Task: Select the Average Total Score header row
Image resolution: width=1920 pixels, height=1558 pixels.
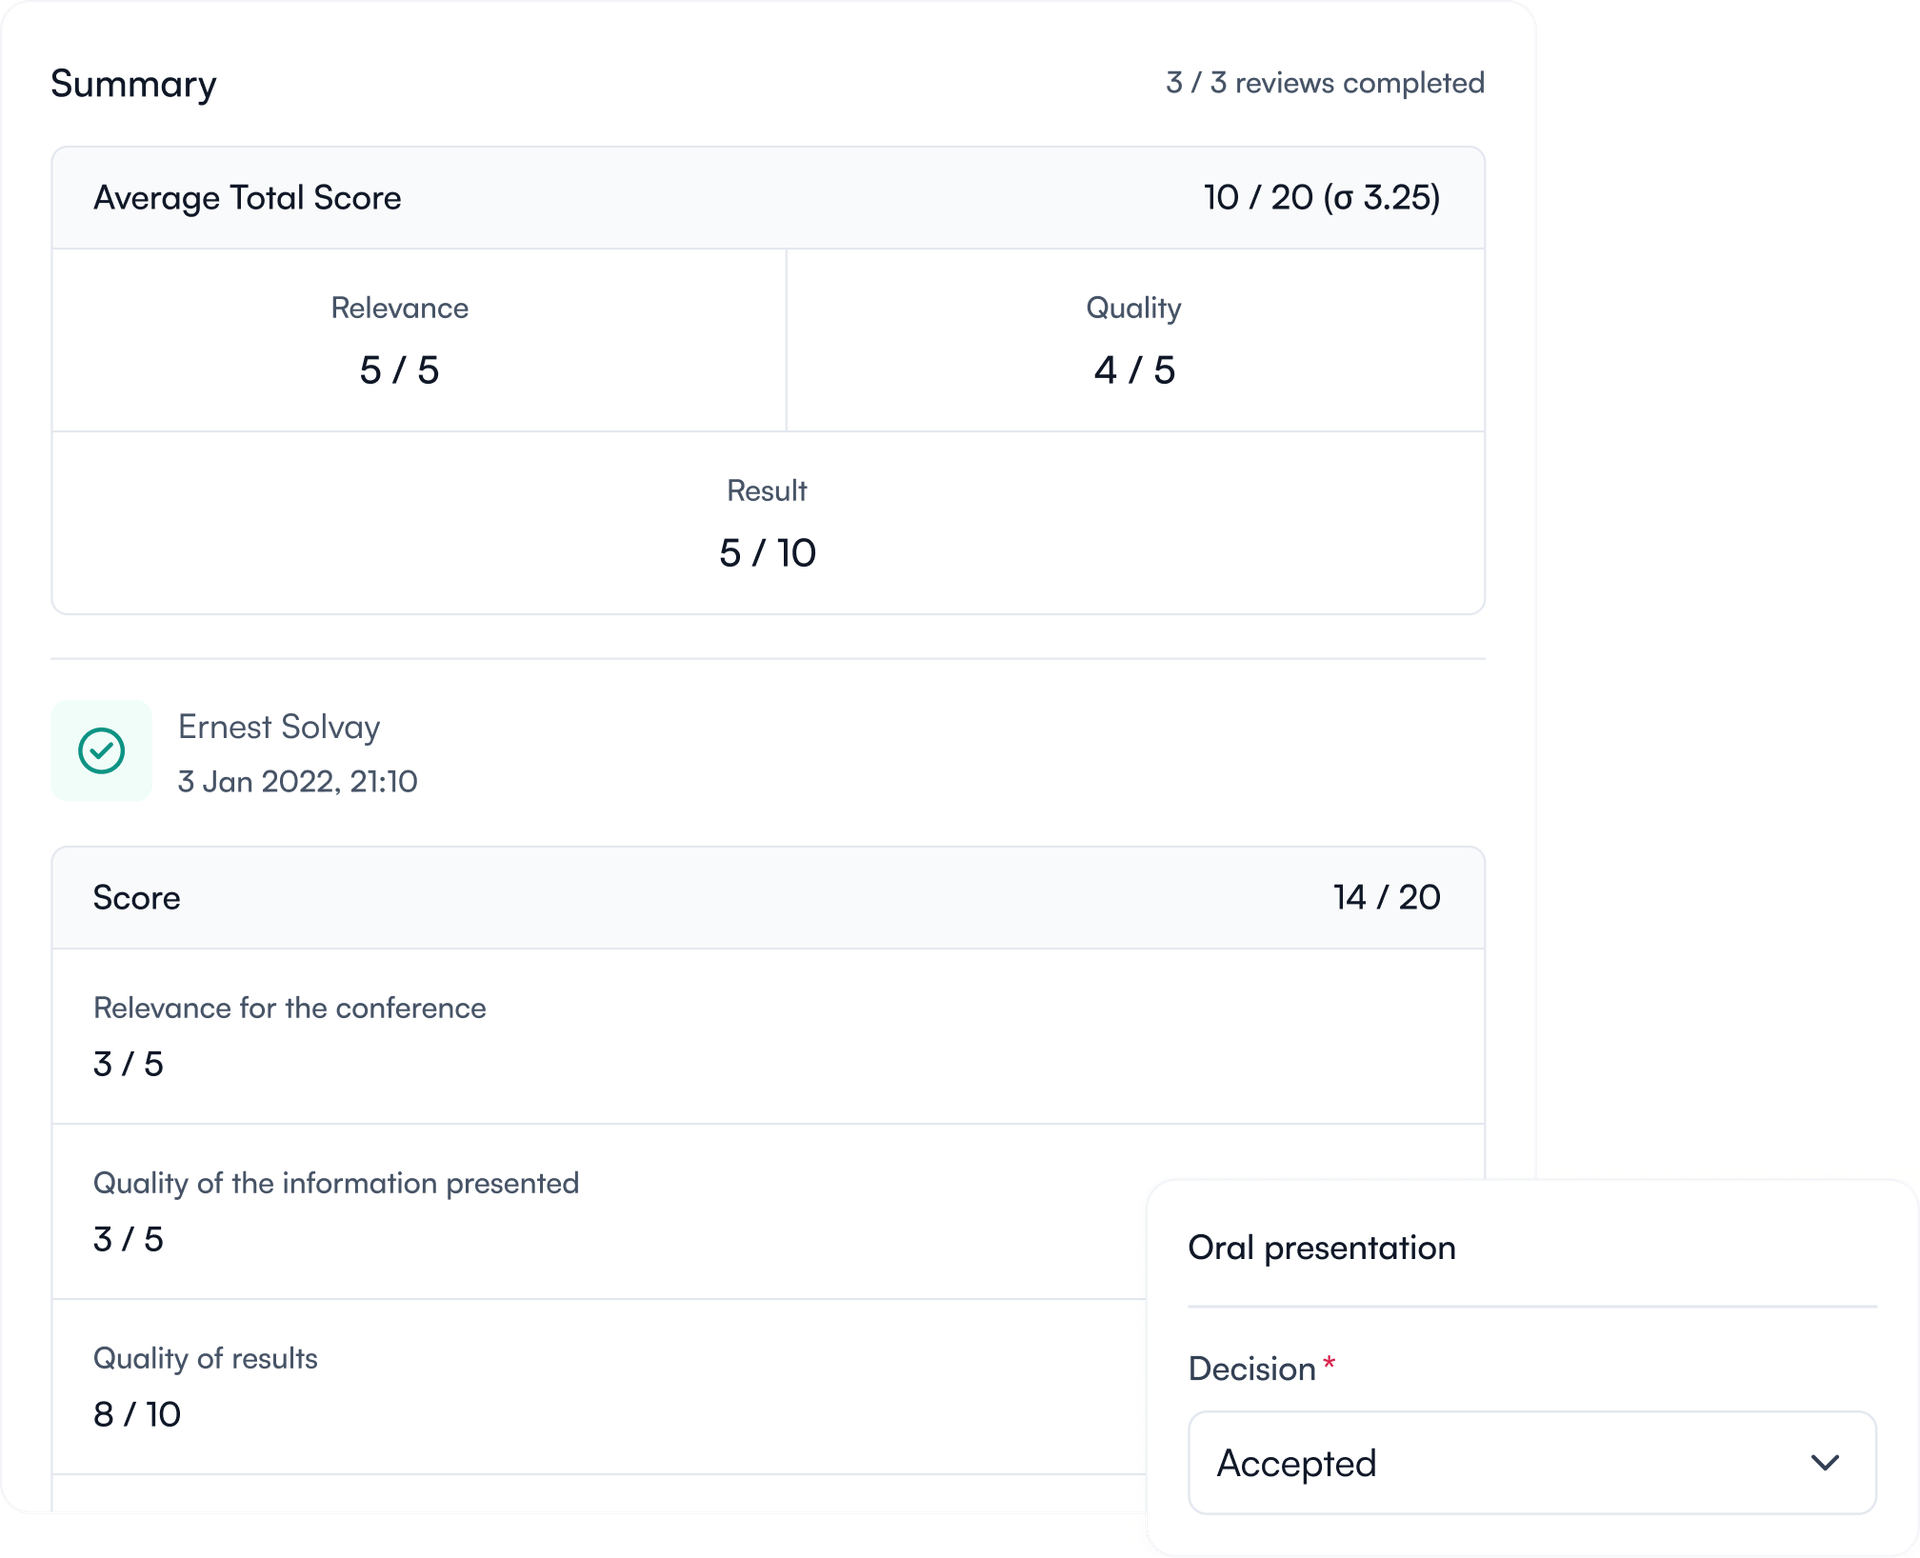Action: coord(767,196)
